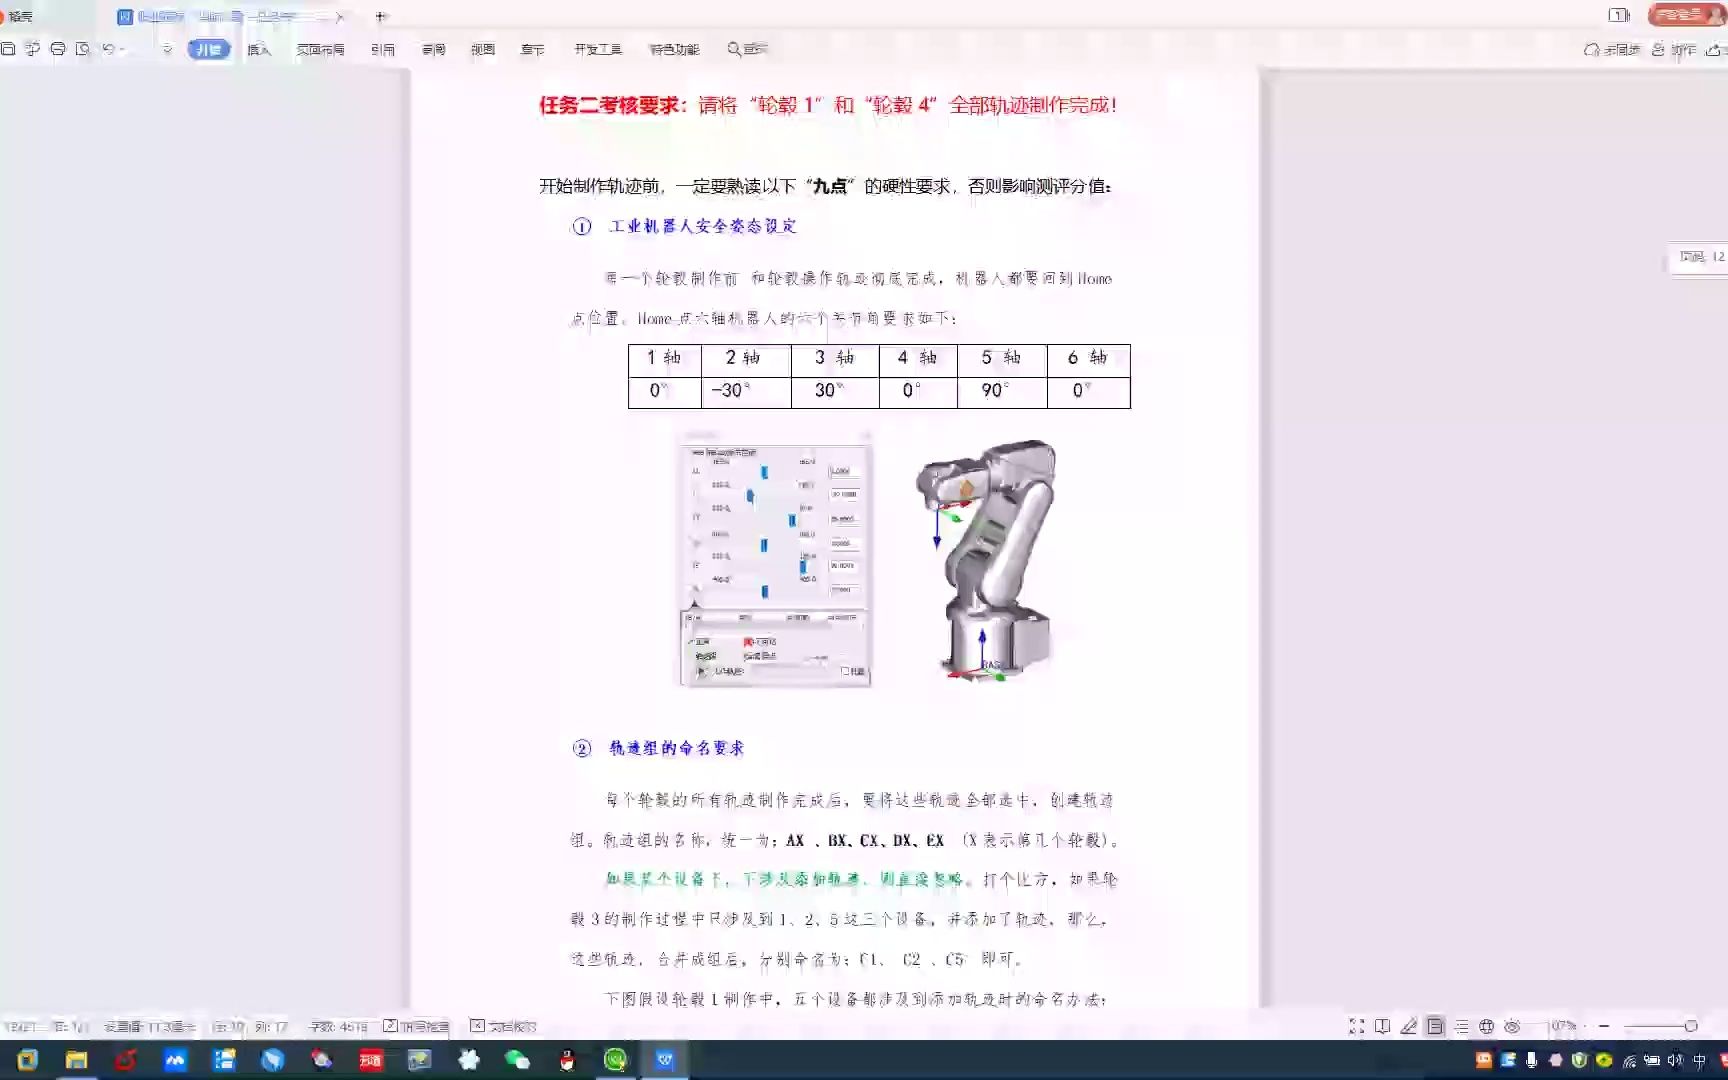Click the green shield icon in tray
The image size is (1728, 1080).
pyautogui.click(x=1580, y=1060)
